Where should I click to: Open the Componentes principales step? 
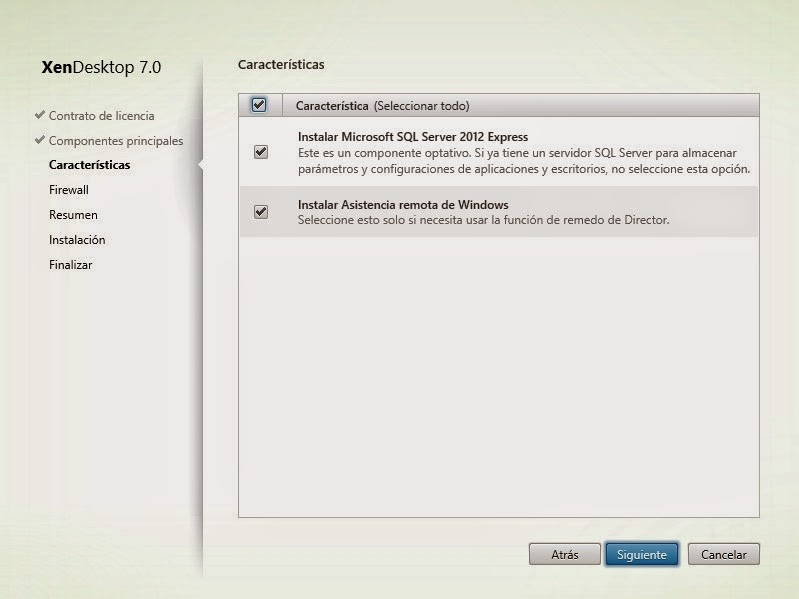pos(116,141)
